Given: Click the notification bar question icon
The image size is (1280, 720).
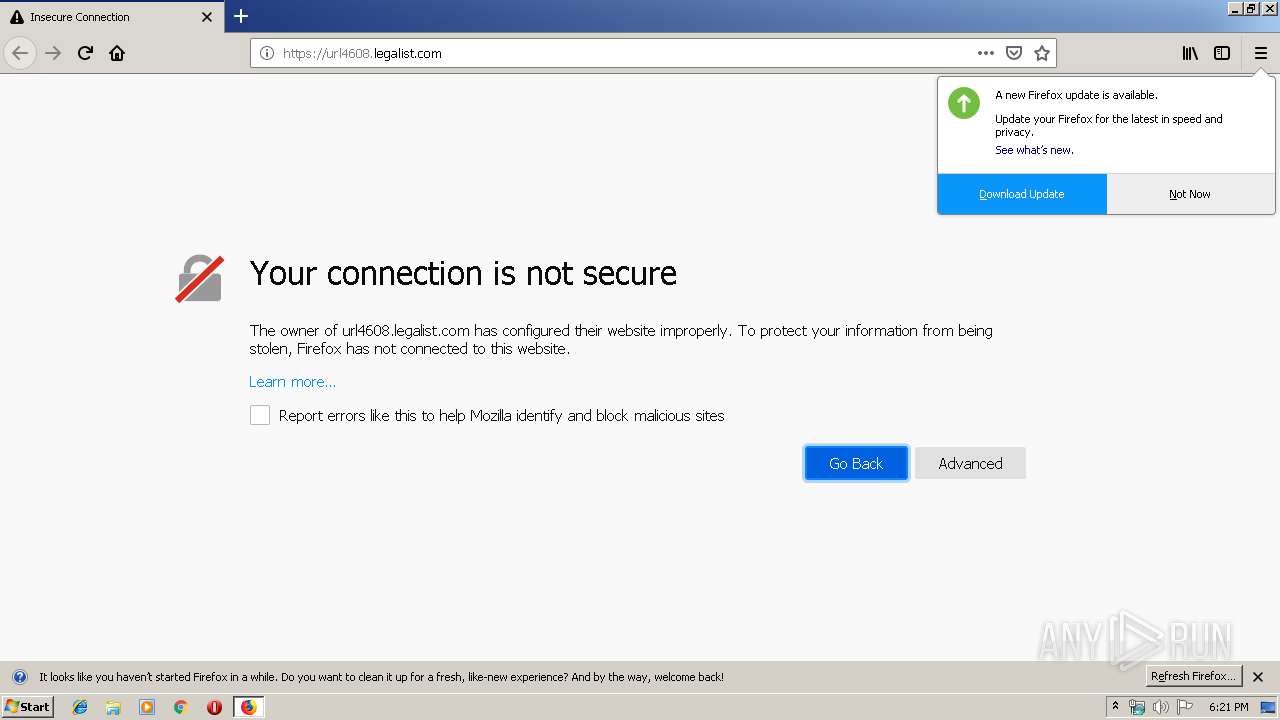Looking at the screenshot, I should coord(19,677).
